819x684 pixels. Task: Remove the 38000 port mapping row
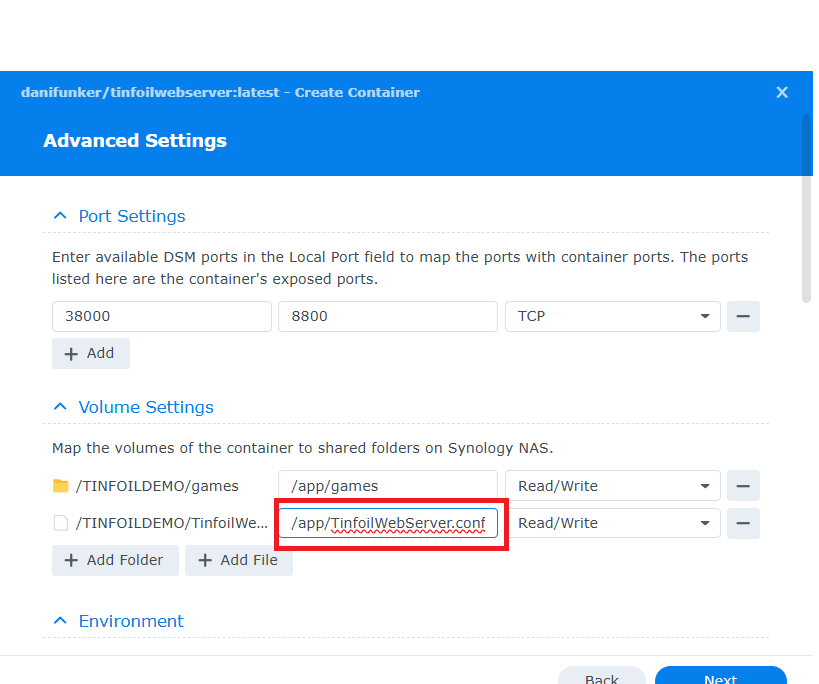[742, 316]
